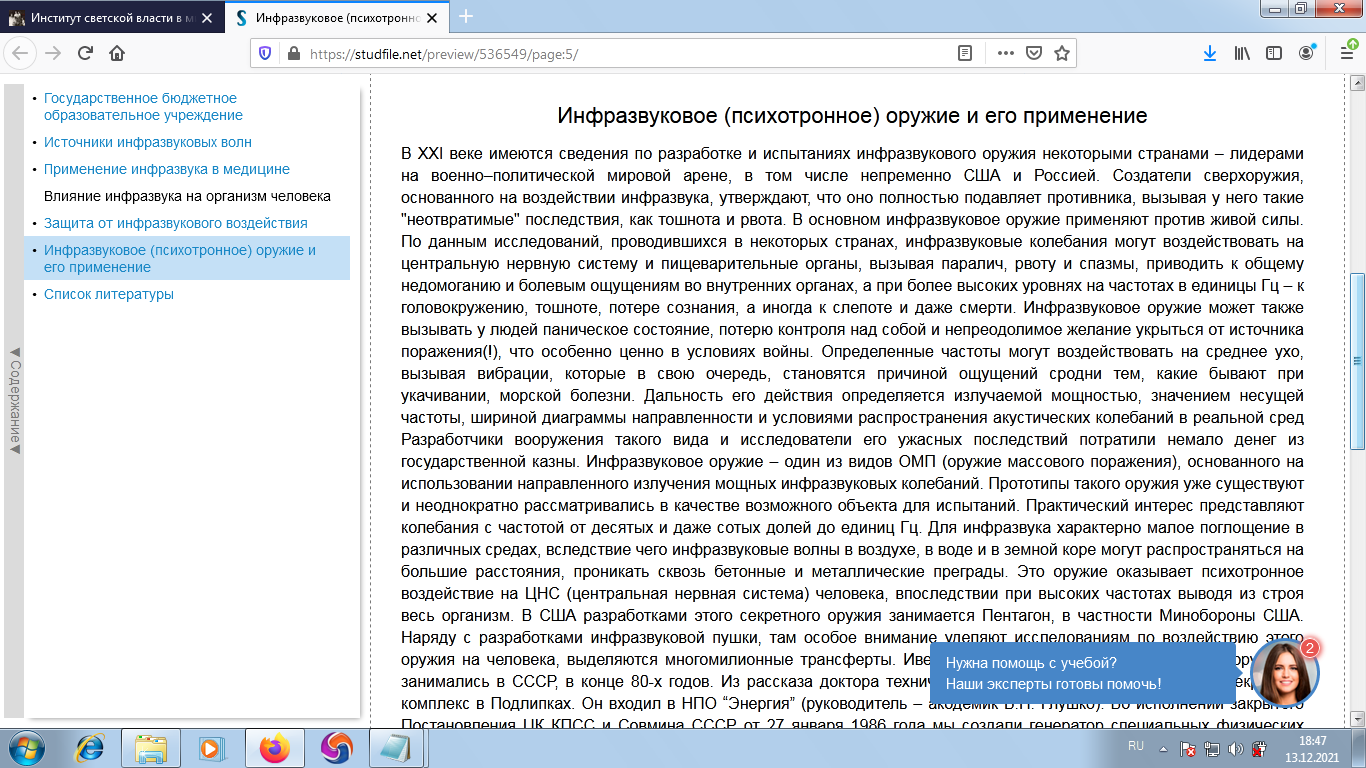The height and width of the screenshot is (768, 1366).
Task: Show hidden icons in the system tray
Action: 1162,748
